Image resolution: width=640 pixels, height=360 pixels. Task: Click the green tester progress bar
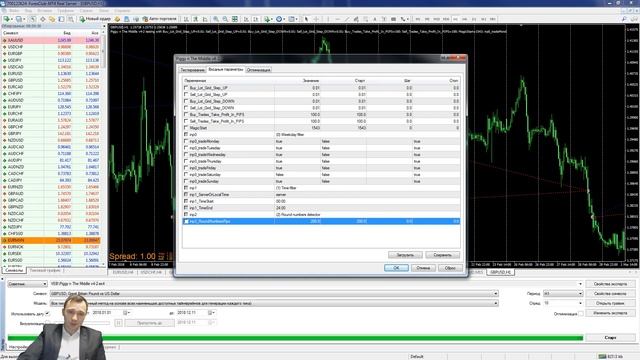pyautogui.click(x=295, y=338)
